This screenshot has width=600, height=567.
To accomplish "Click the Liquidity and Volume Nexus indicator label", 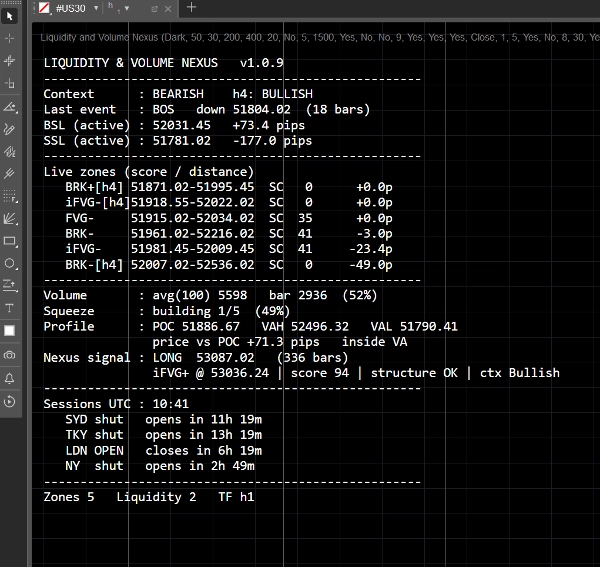I will [320, 37].
